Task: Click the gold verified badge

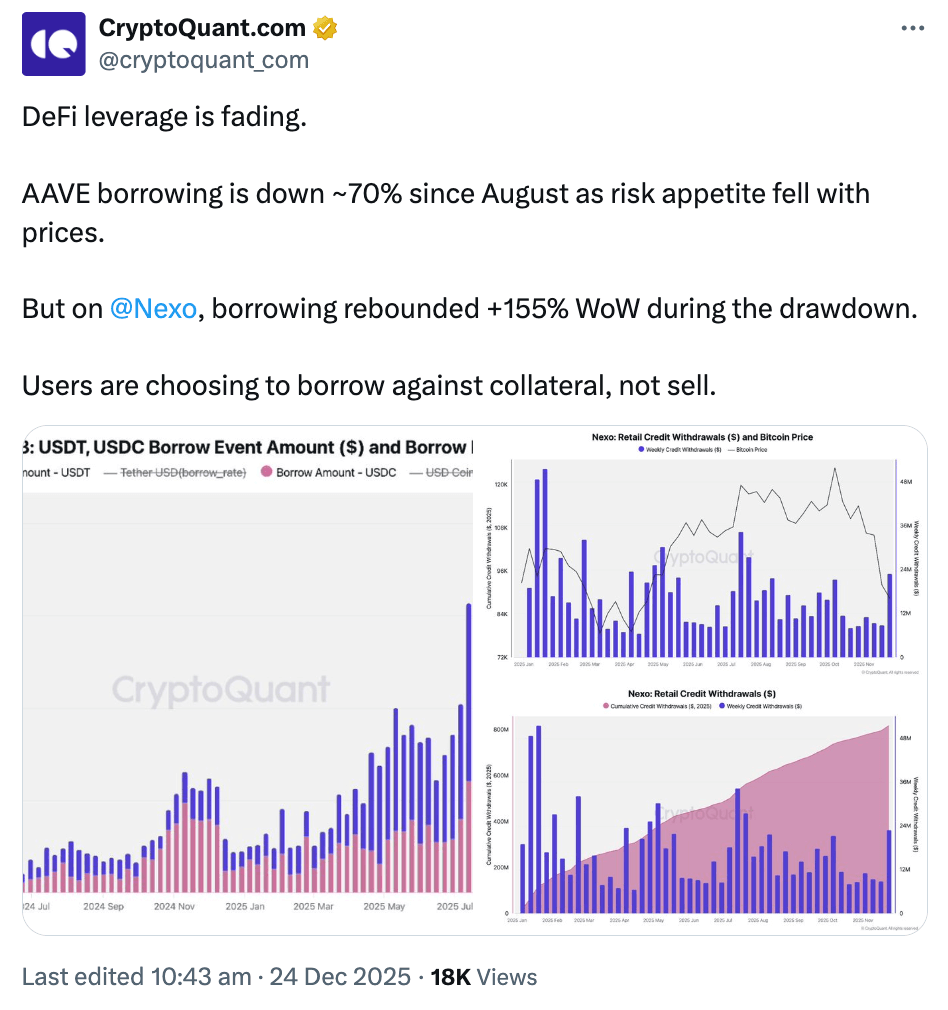Action: [324, 29]
